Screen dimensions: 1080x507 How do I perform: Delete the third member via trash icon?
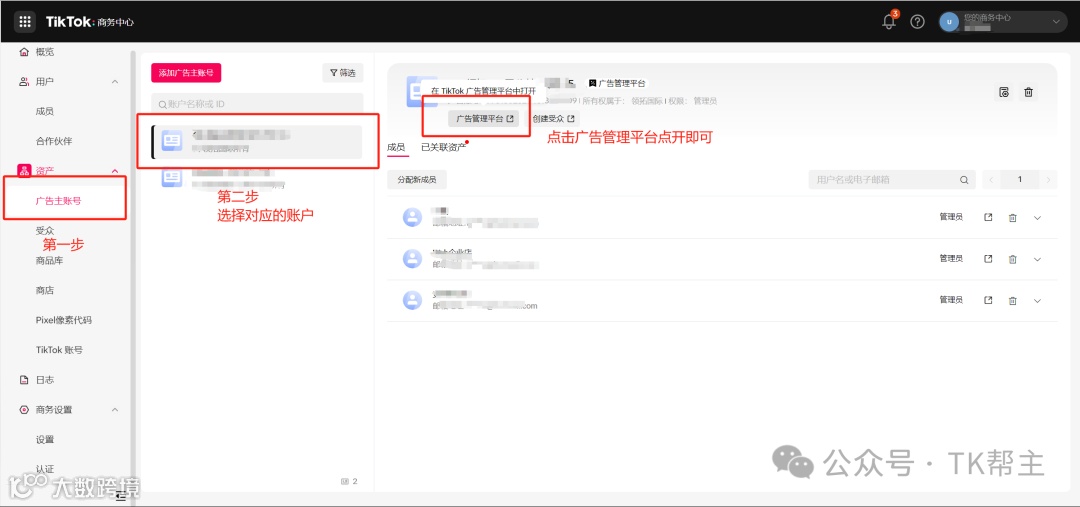coord(1012,300)
